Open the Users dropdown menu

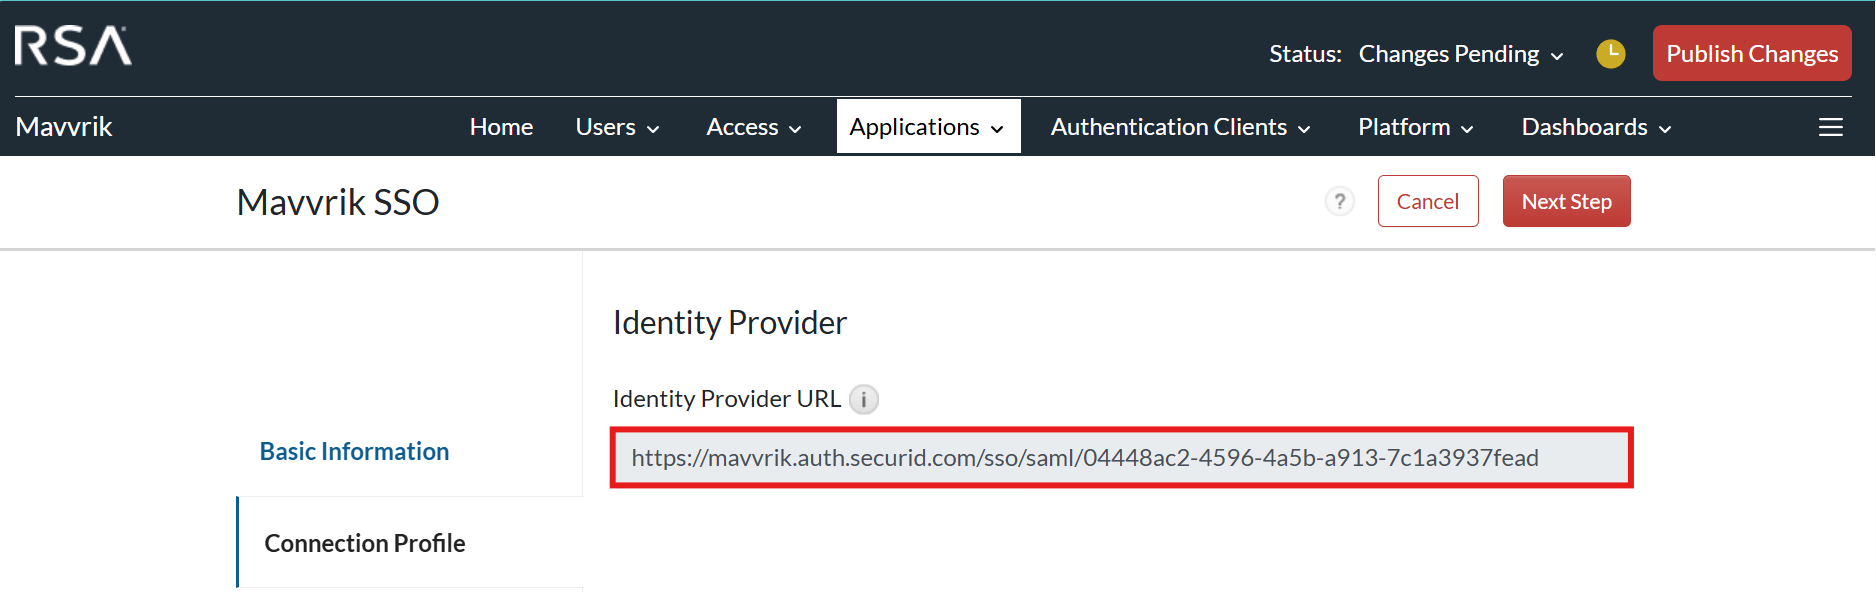coord(617,127)
